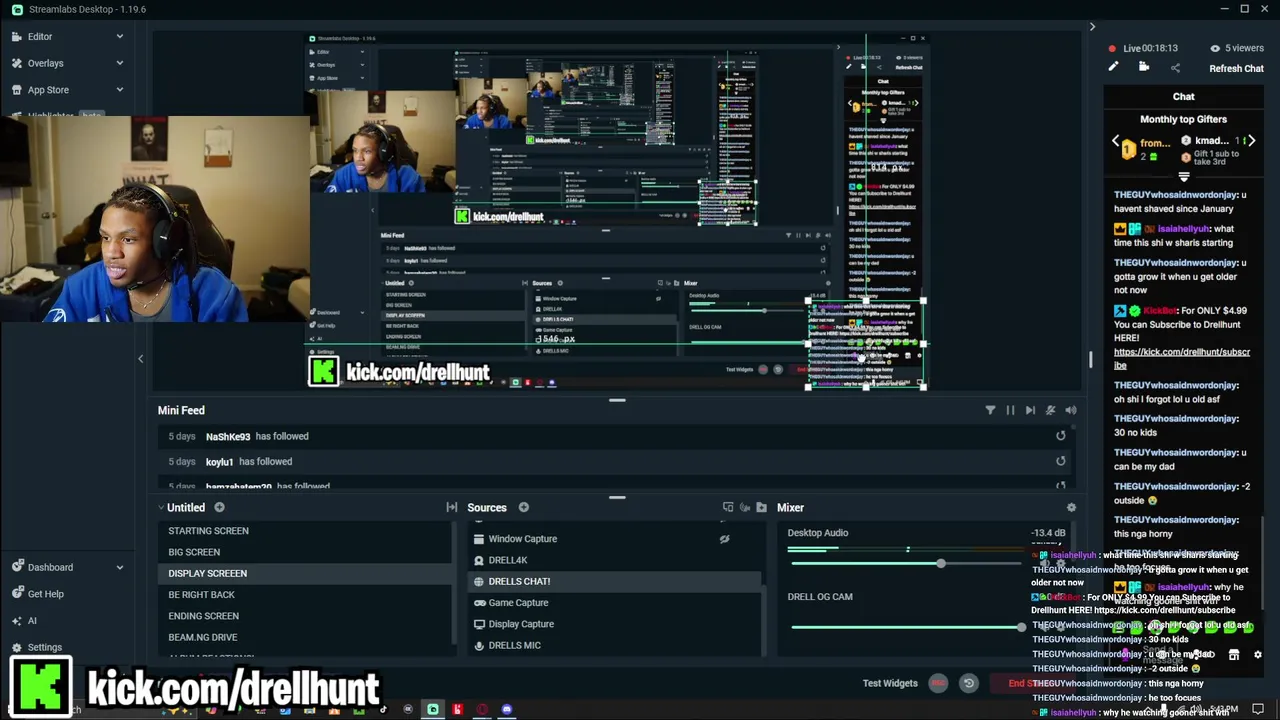Screen dimensions: 1280x720
Task: Select the BE RIGHT BACK scene
Action: (305, 595)
